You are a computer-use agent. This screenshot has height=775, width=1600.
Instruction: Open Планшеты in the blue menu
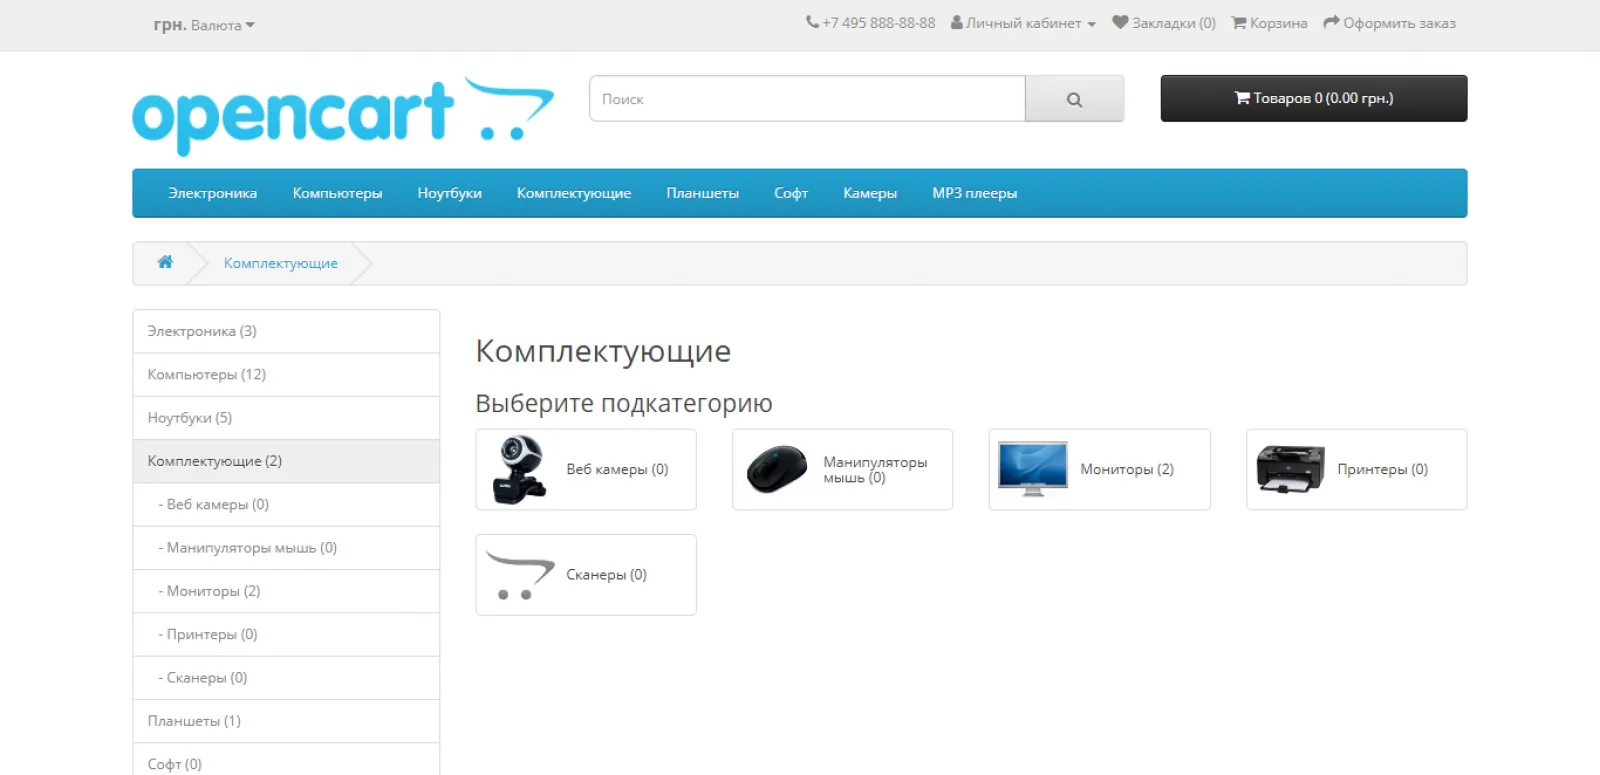(702, 193)
